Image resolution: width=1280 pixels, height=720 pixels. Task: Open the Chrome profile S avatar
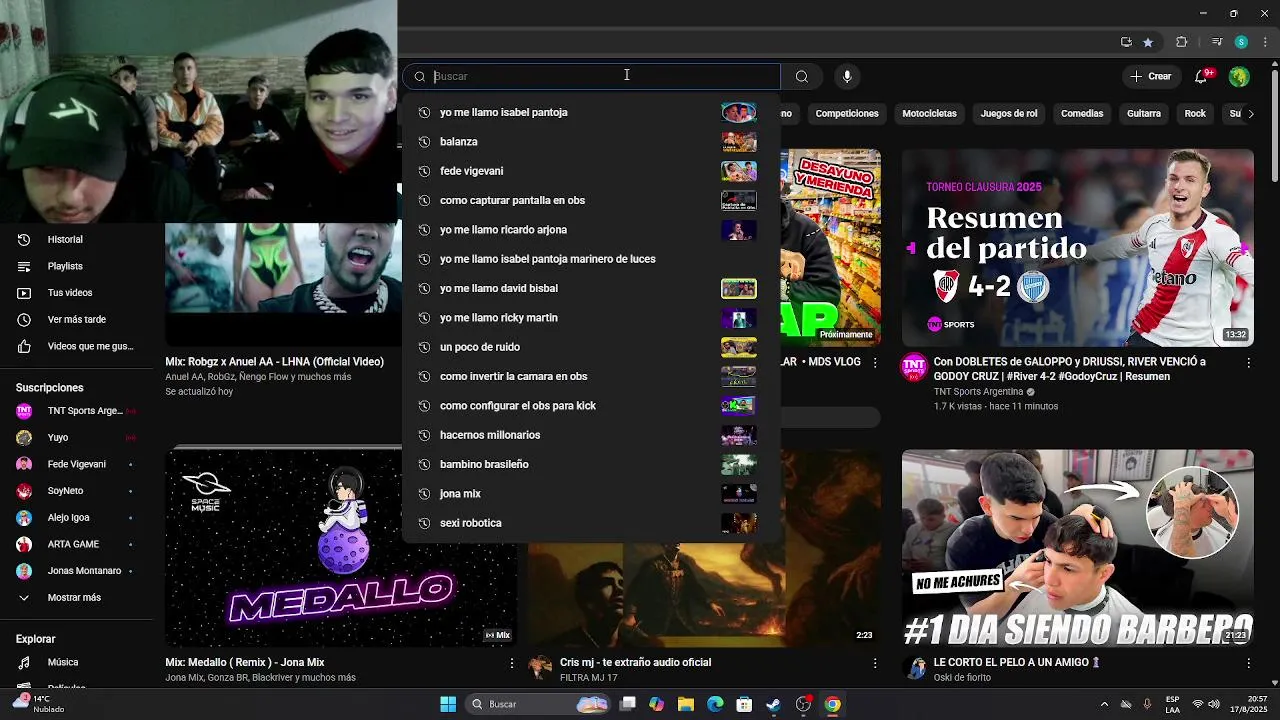(x=1241, y=42)
